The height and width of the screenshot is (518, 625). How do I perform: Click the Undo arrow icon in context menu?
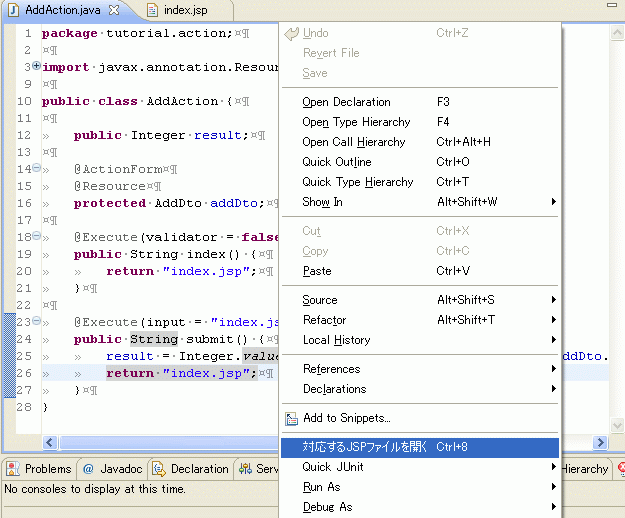tap(291, 34)
